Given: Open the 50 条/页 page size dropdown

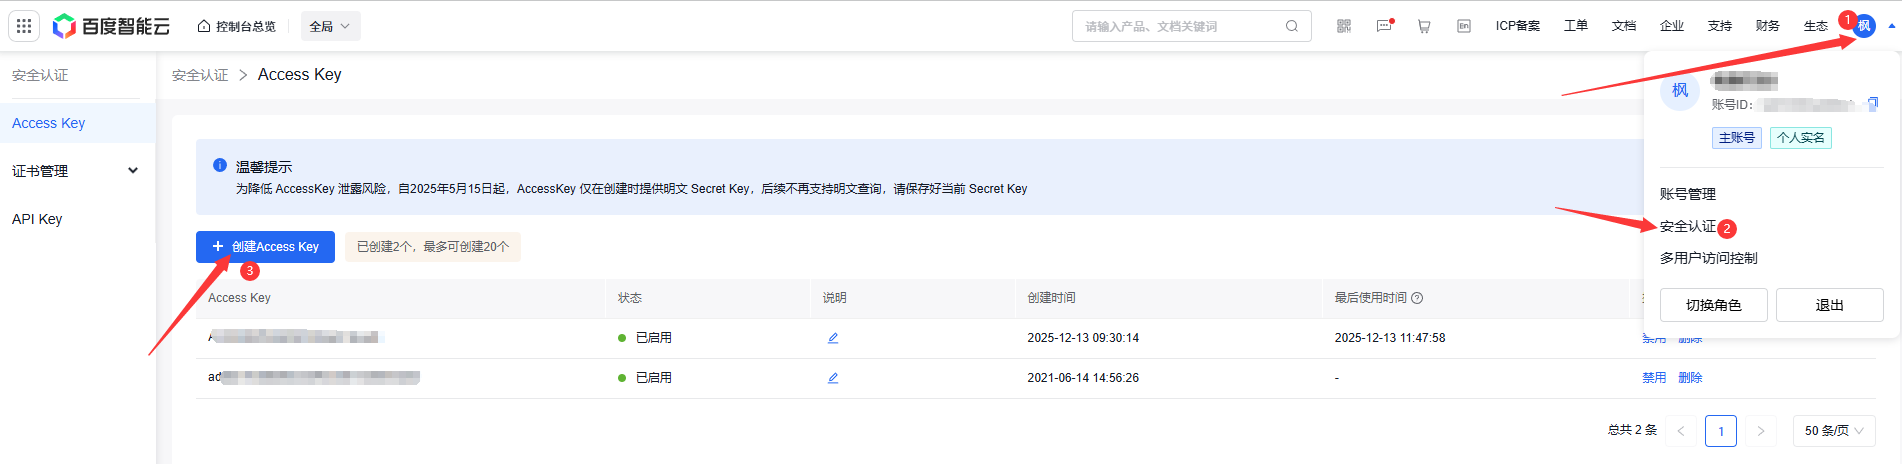Looking at the screenshot, I should (x=1833, y=431).
